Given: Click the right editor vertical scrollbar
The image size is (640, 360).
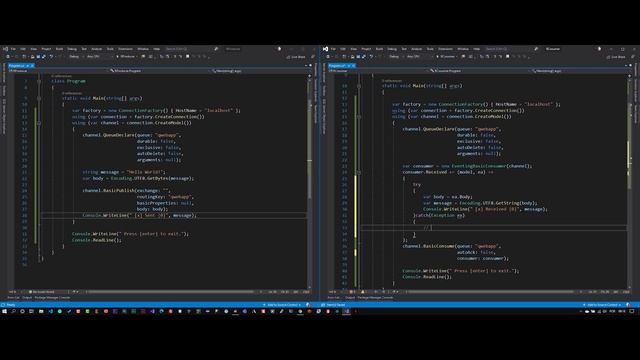Looking at the screenshot, I should [629, 184].
